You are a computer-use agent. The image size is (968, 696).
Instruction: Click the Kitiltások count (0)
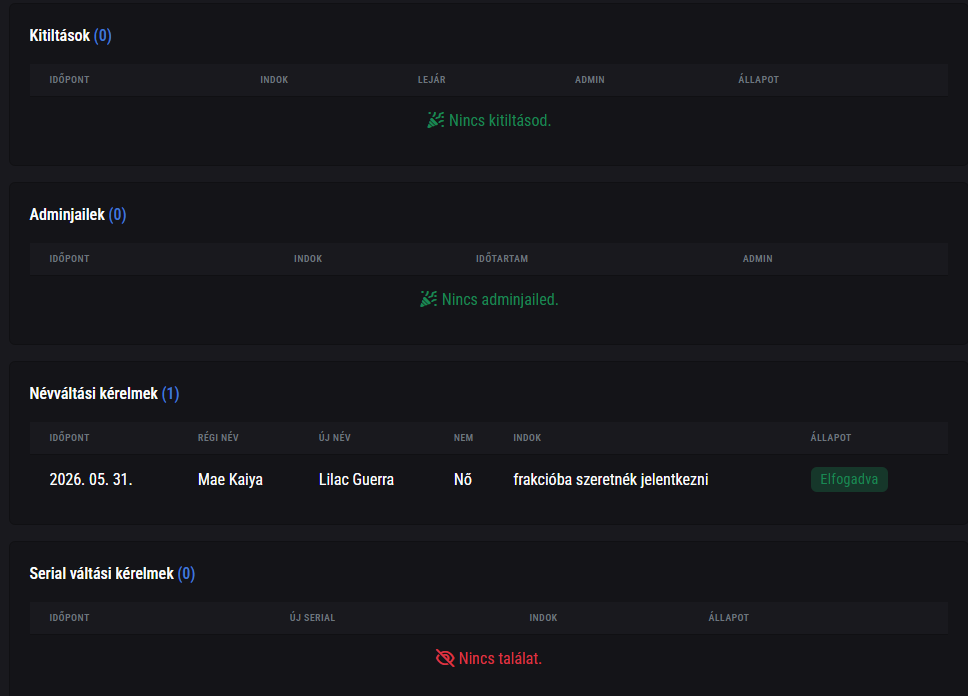pos(102,36)
